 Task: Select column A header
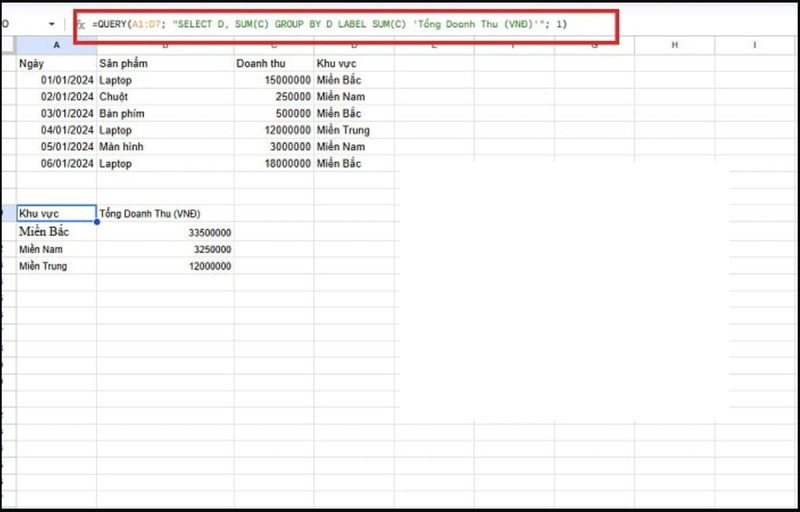tap(56, 45)
